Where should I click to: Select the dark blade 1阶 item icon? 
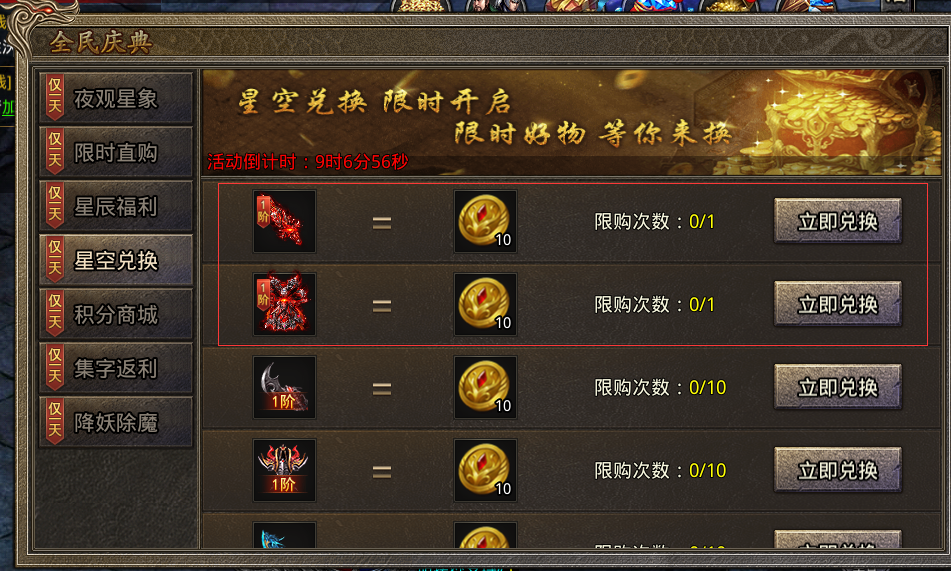[284, 387]
